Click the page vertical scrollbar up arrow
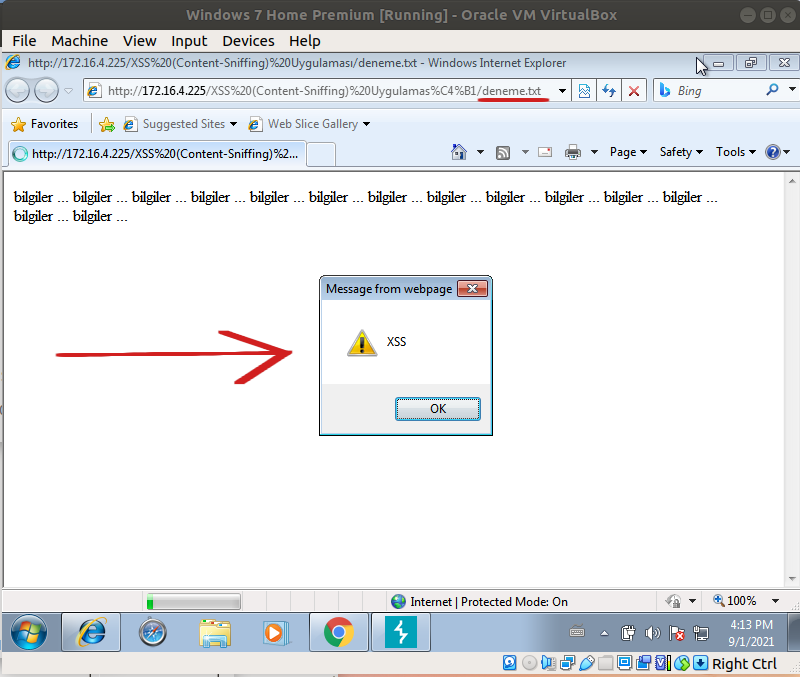800x677 pixels. click(x=791, y=181)
